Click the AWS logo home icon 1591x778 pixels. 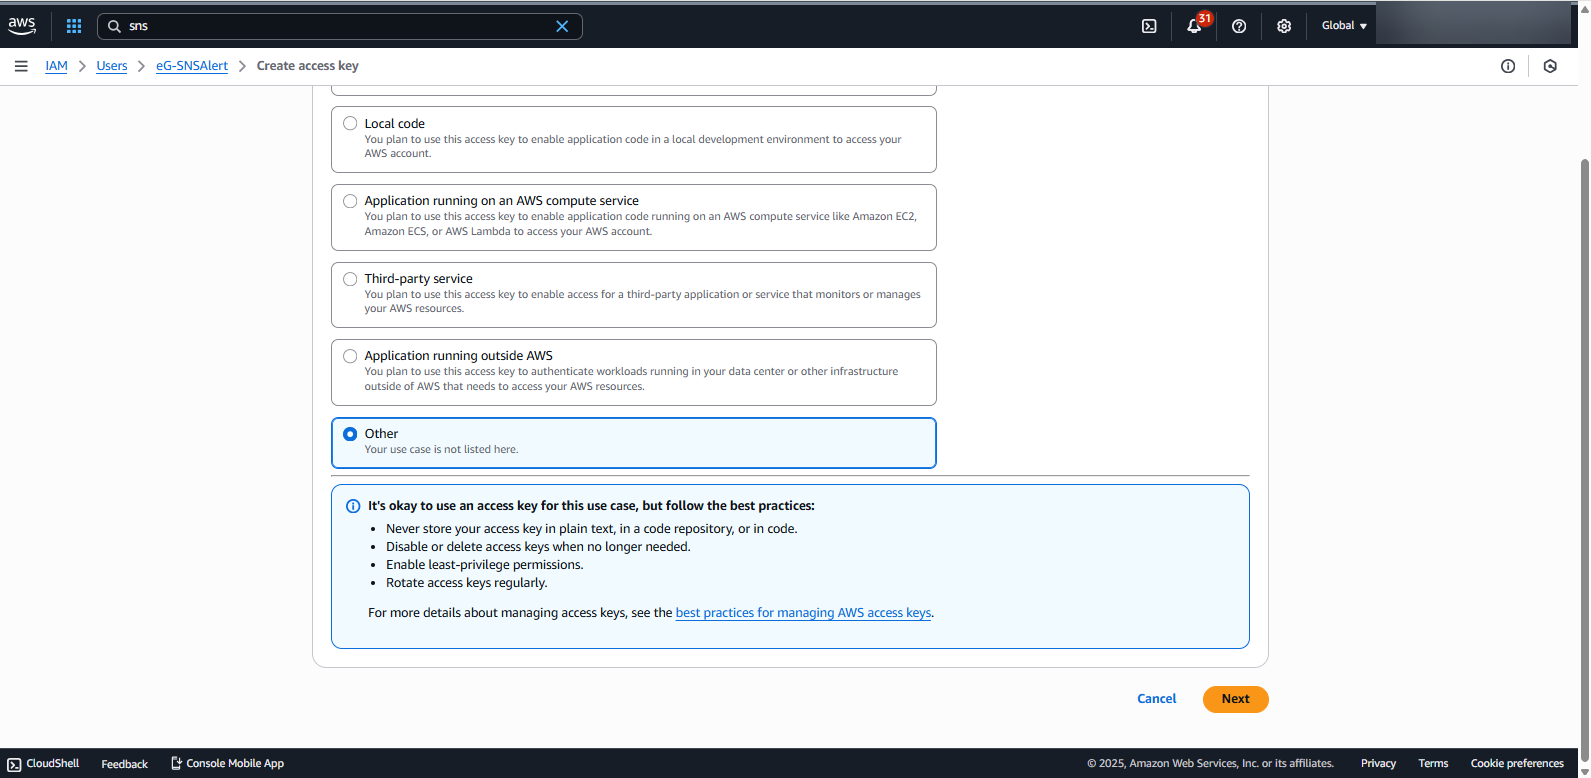coord(22,26)
